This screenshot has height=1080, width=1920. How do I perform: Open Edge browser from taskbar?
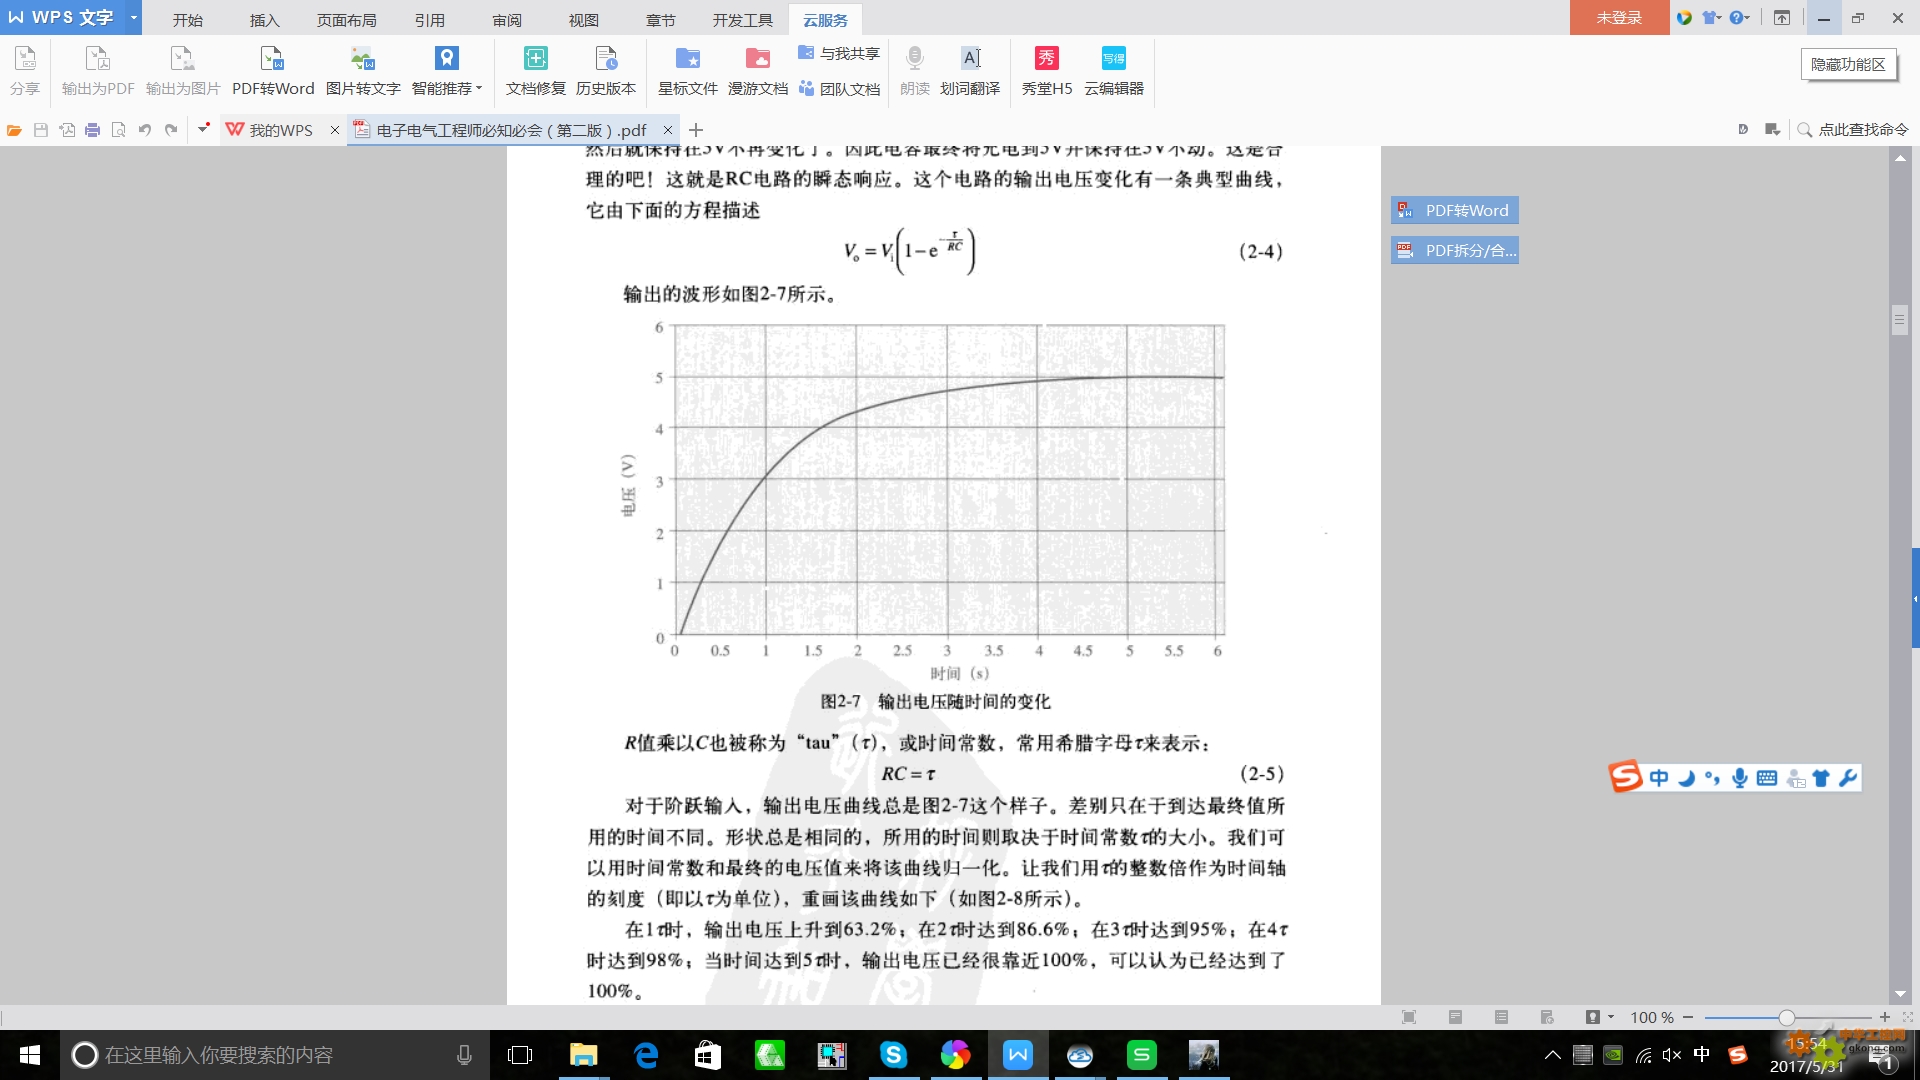click(x=646, y=1055)
